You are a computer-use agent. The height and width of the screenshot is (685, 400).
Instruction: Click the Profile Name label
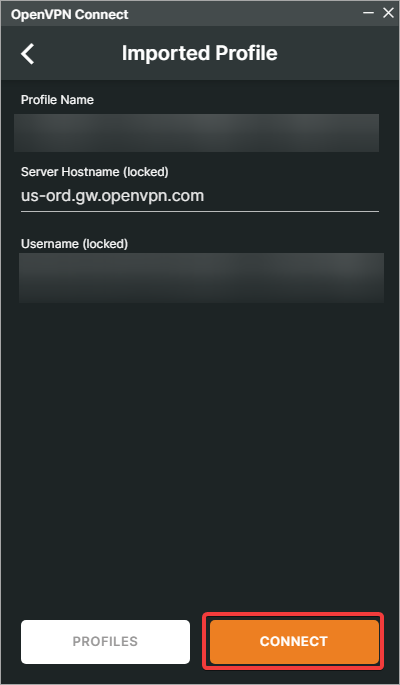coord(57,100)
